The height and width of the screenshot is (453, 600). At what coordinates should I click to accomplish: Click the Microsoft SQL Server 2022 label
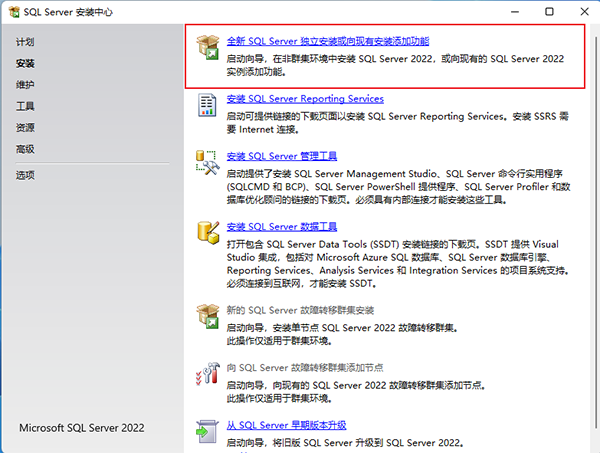[82, 428]
